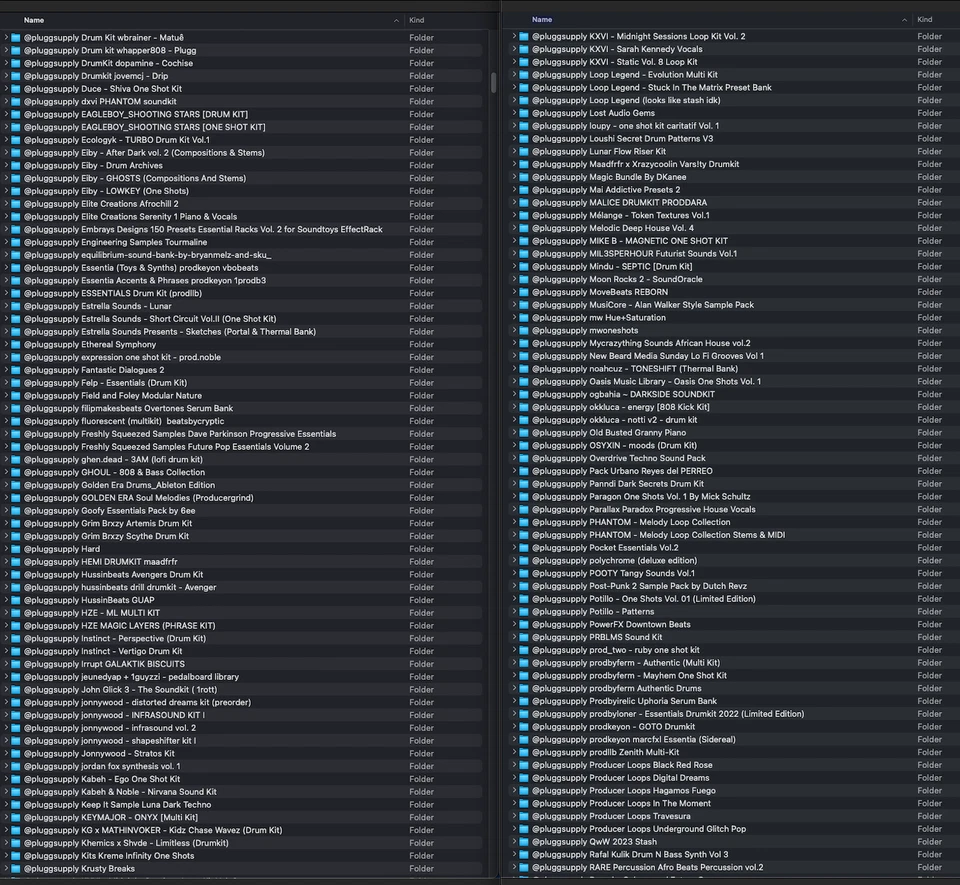Click folder icon of GHOUL - 808 & Bass Collection
960x885 pixels.
point(16,472)
